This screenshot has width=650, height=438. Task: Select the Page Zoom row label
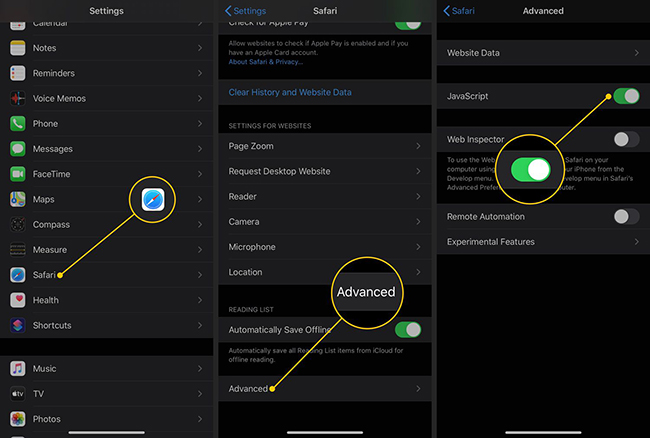tap(251, 146)
